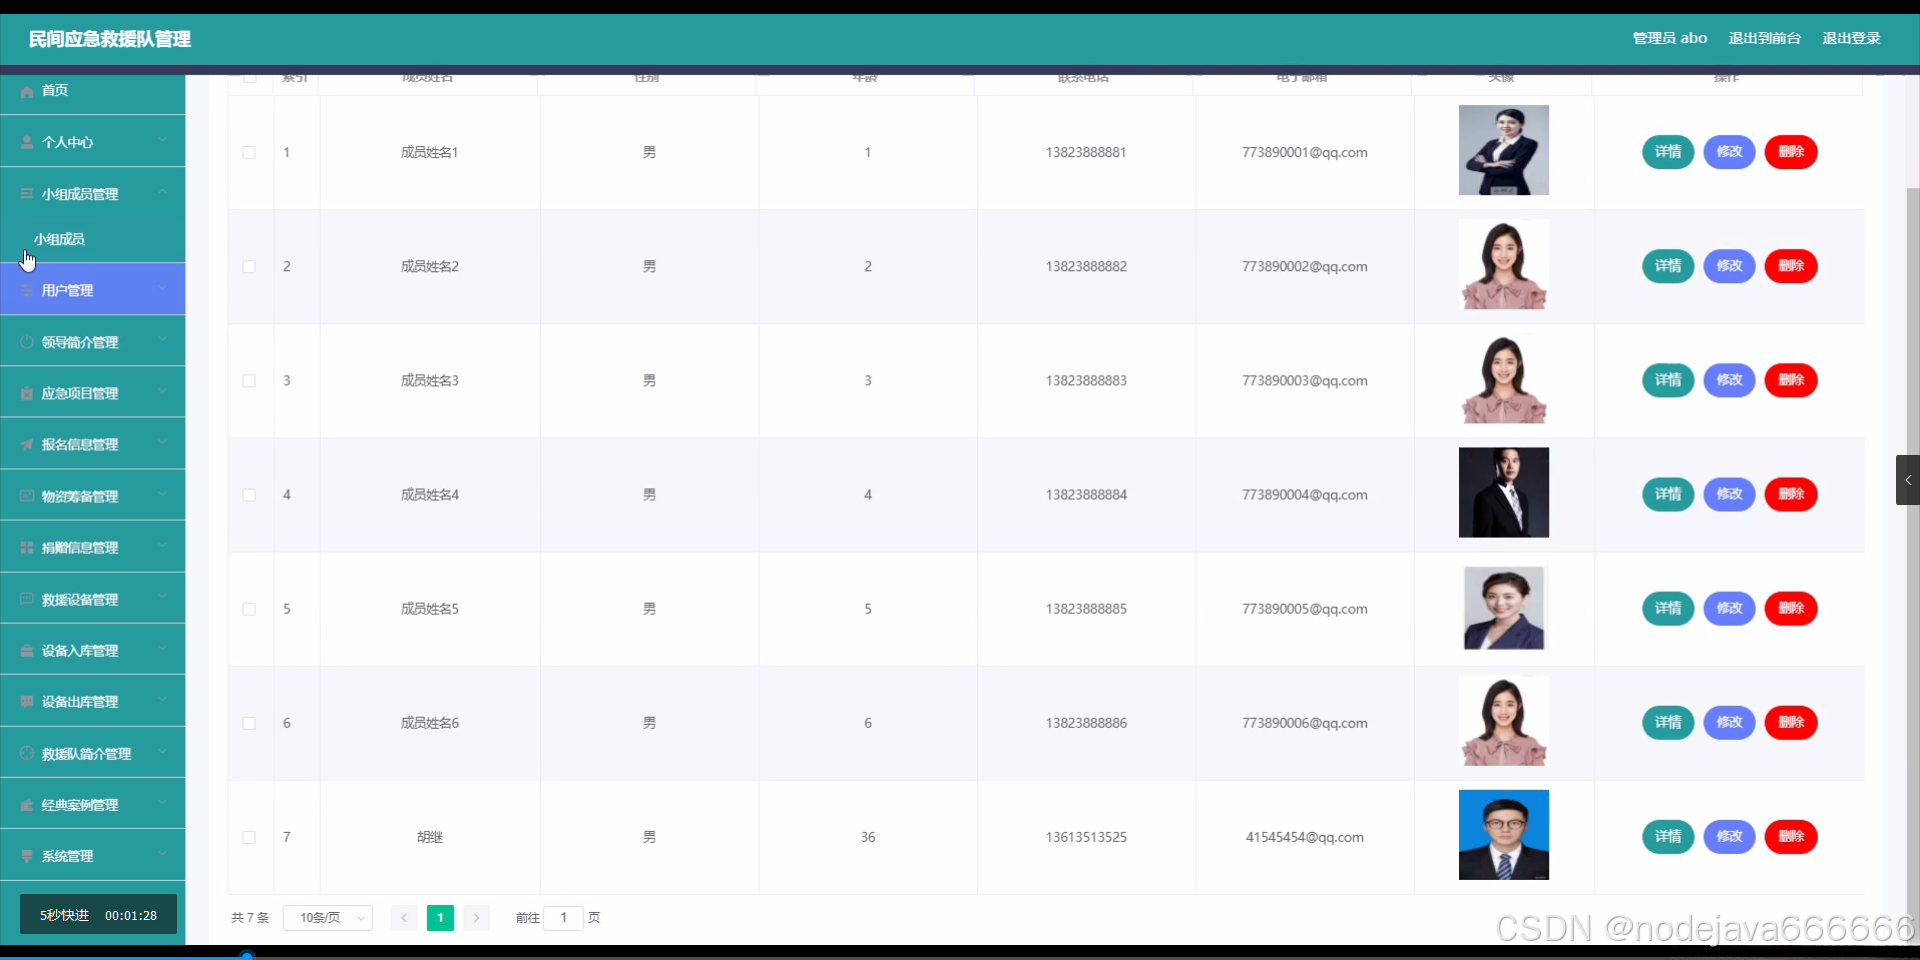Screen dimensions: 1920x960
Task: Click the power icon beside 领导简介管理
Action: tap(27, 342)
